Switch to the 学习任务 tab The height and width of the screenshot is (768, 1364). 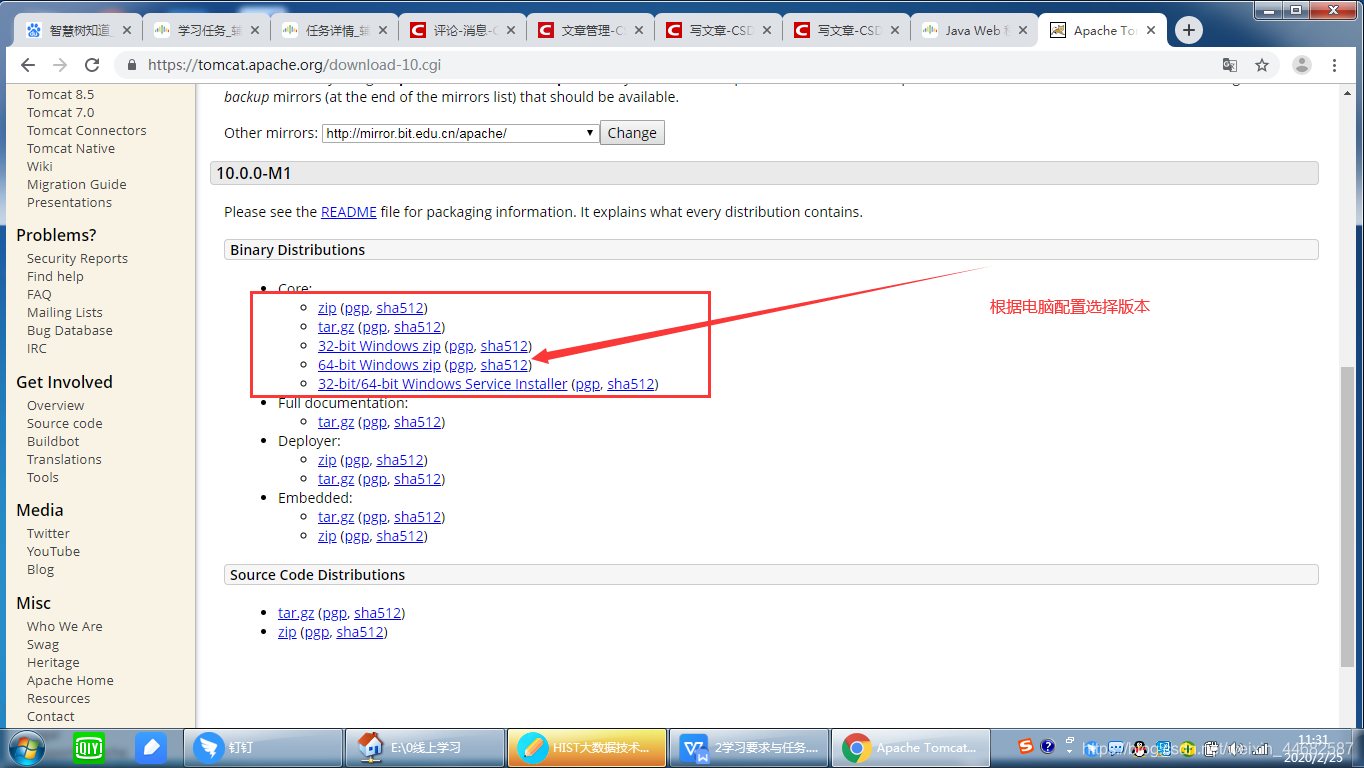(205, 30)
